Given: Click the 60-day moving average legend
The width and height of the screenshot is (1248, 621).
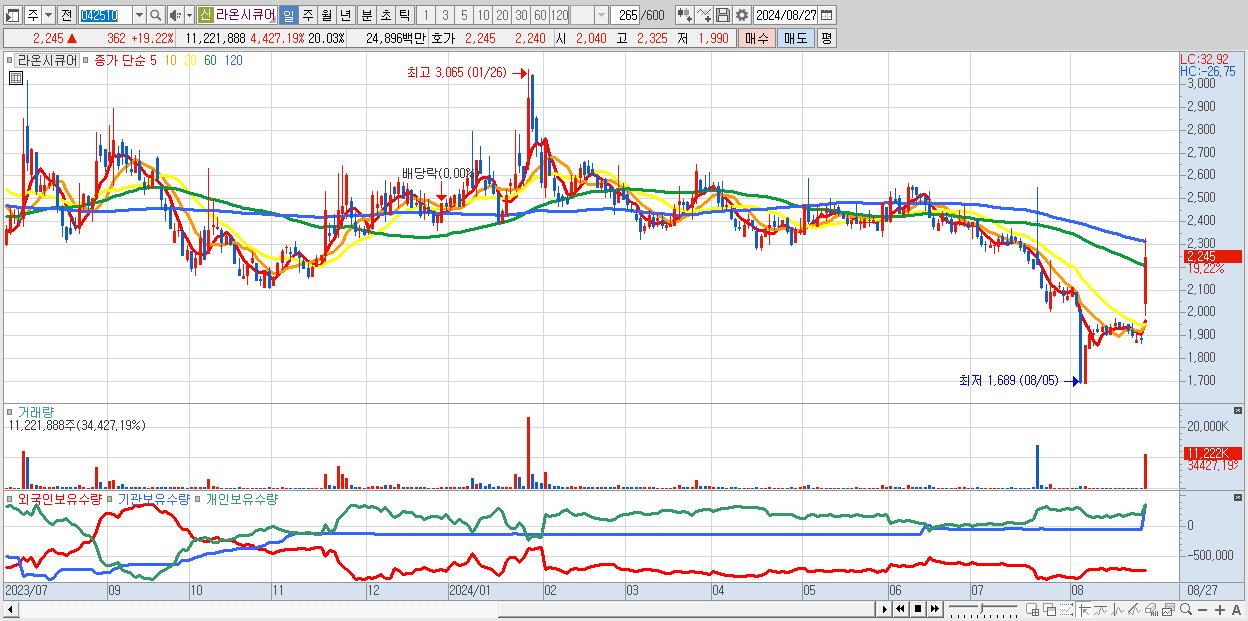Looking at the screenshot, I should click(210, 60).
